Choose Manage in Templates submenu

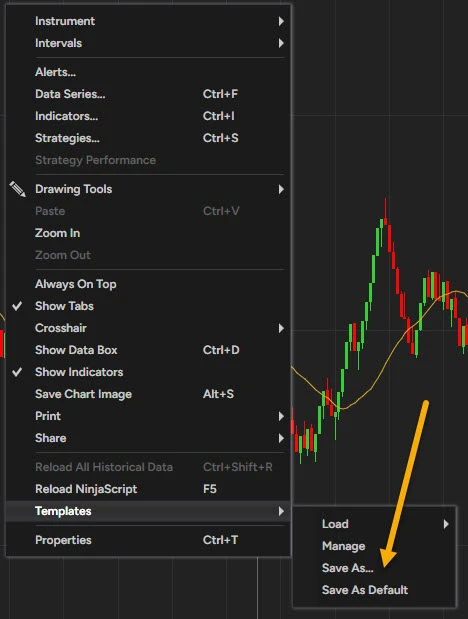(374, 546)
